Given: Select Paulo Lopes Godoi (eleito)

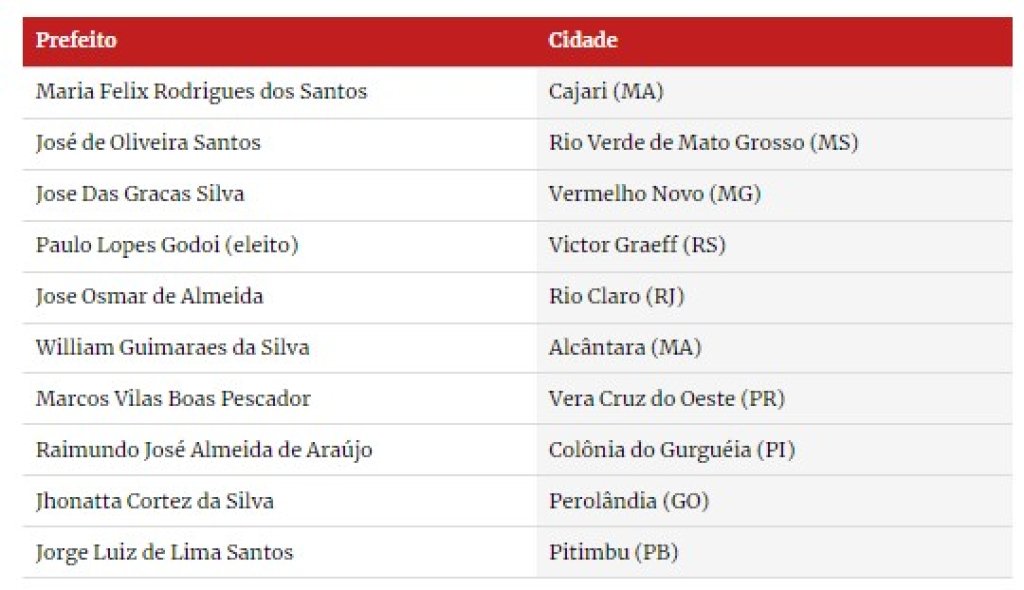Looking at the screenshot, I should tap(167, 245).
